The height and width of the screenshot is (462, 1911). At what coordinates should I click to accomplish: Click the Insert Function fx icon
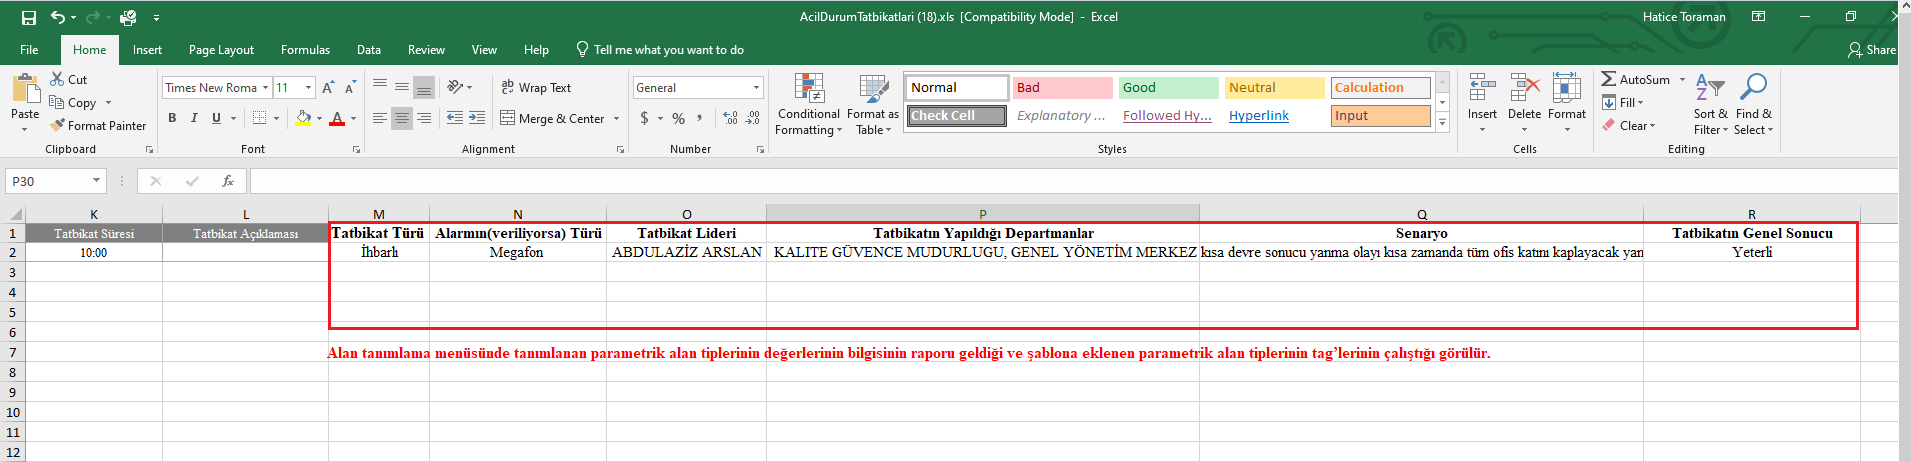(228, 181)
